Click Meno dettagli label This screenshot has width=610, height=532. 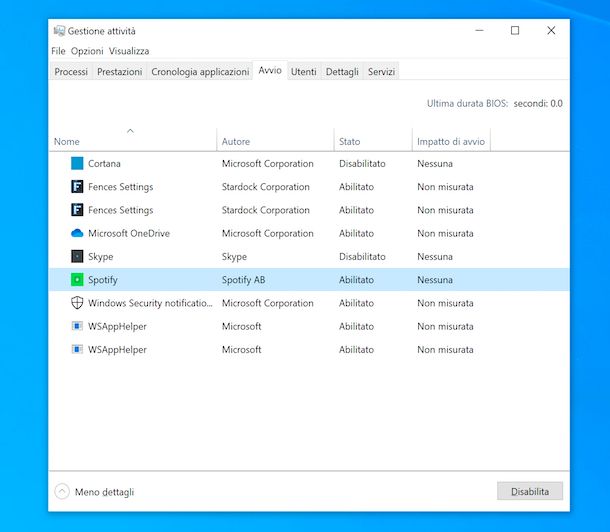click(104, 492)
